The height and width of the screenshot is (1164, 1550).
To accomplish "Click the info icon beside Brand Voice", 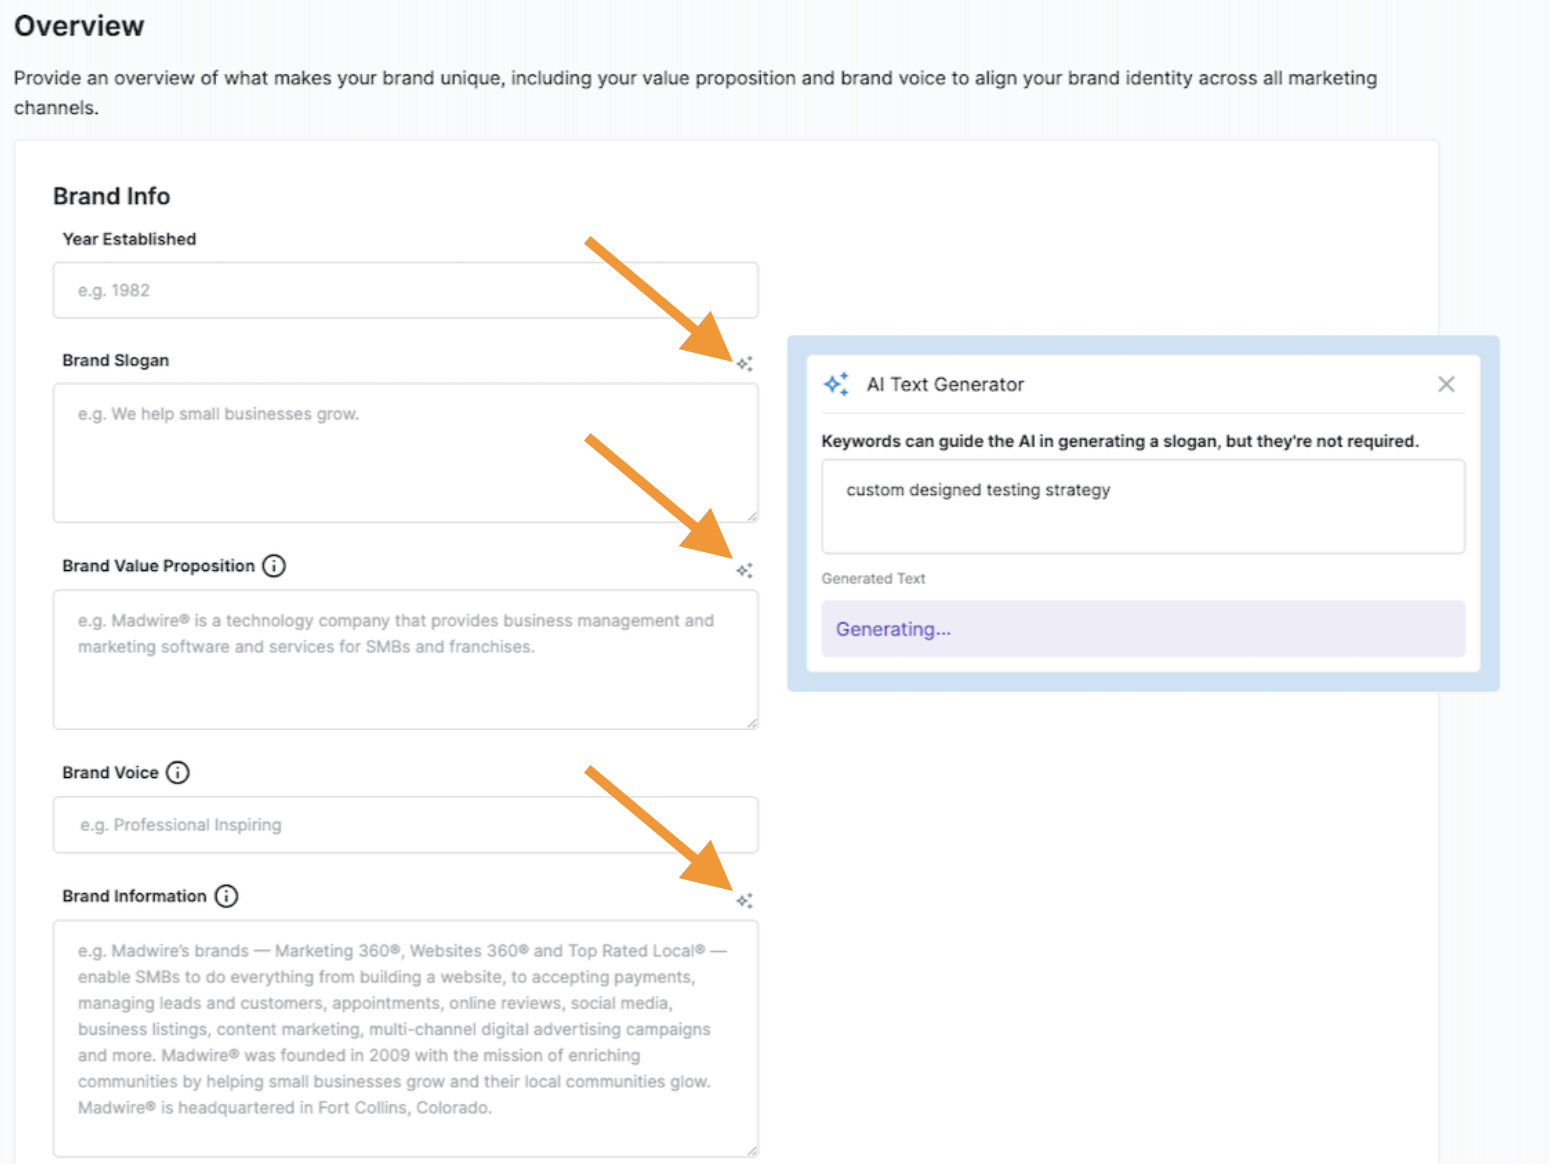I will click(178, 773).
